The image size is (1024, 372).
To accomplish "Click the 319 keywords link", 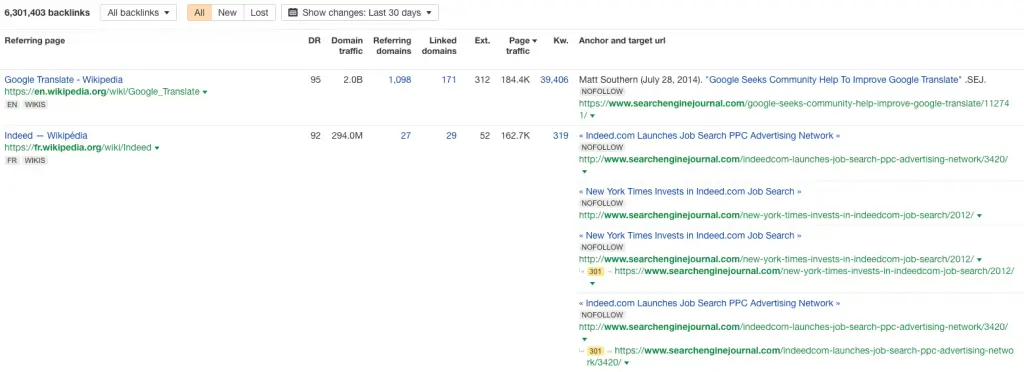I will tap(560, 136).
